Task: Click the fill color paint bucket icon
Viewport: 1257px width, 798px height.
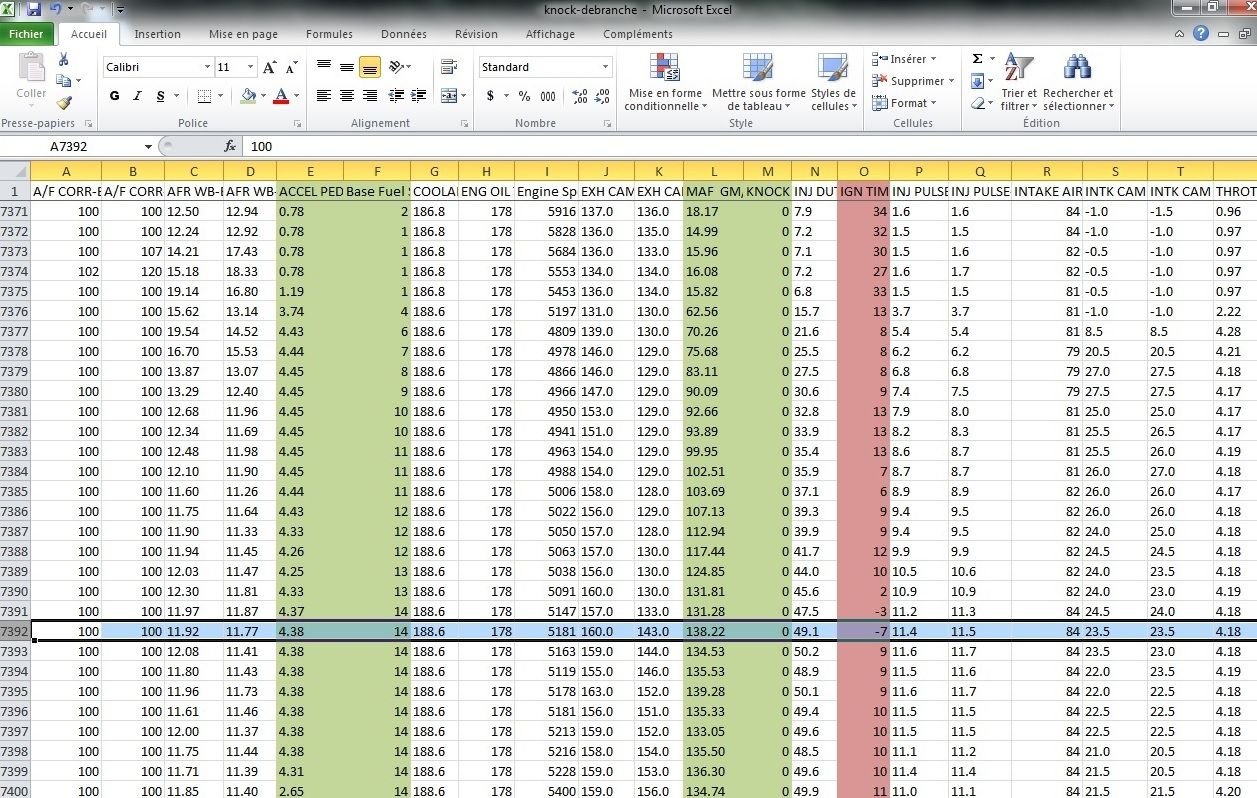Action: pyautogui.click(x=249, y=97)
